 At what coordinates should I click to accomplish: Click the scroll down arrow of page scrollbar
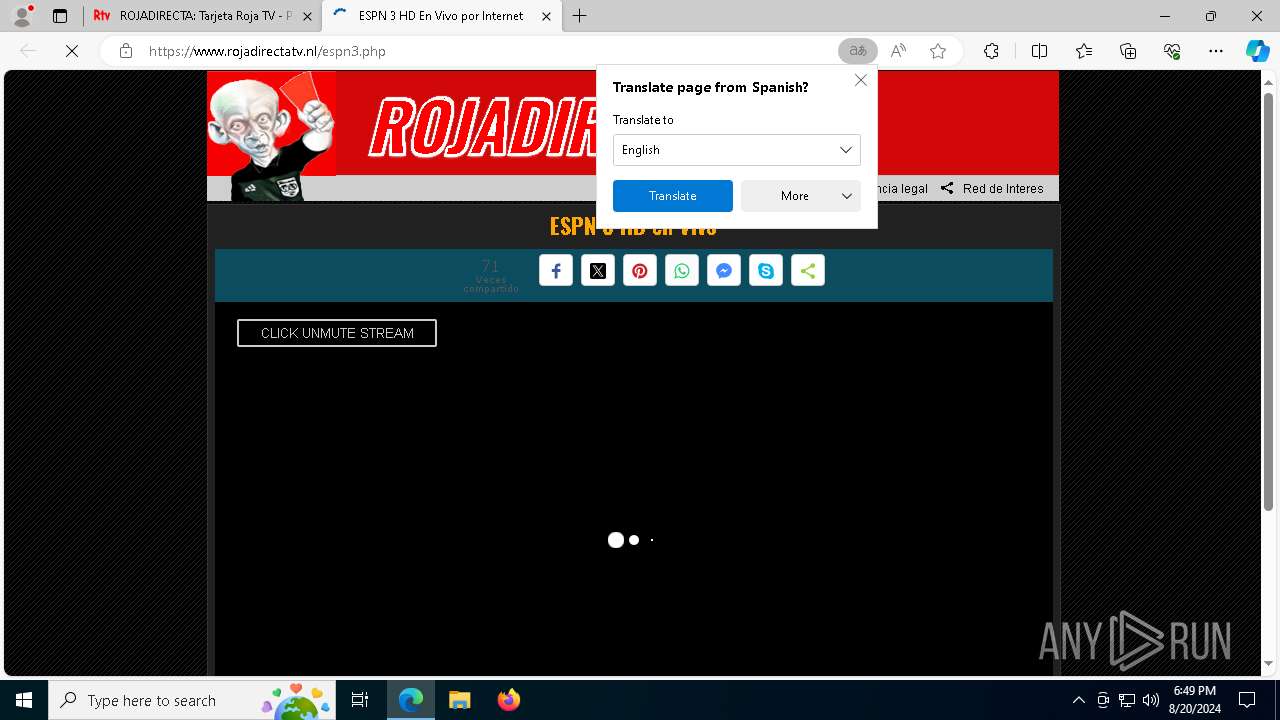(x=1268, y=664)
